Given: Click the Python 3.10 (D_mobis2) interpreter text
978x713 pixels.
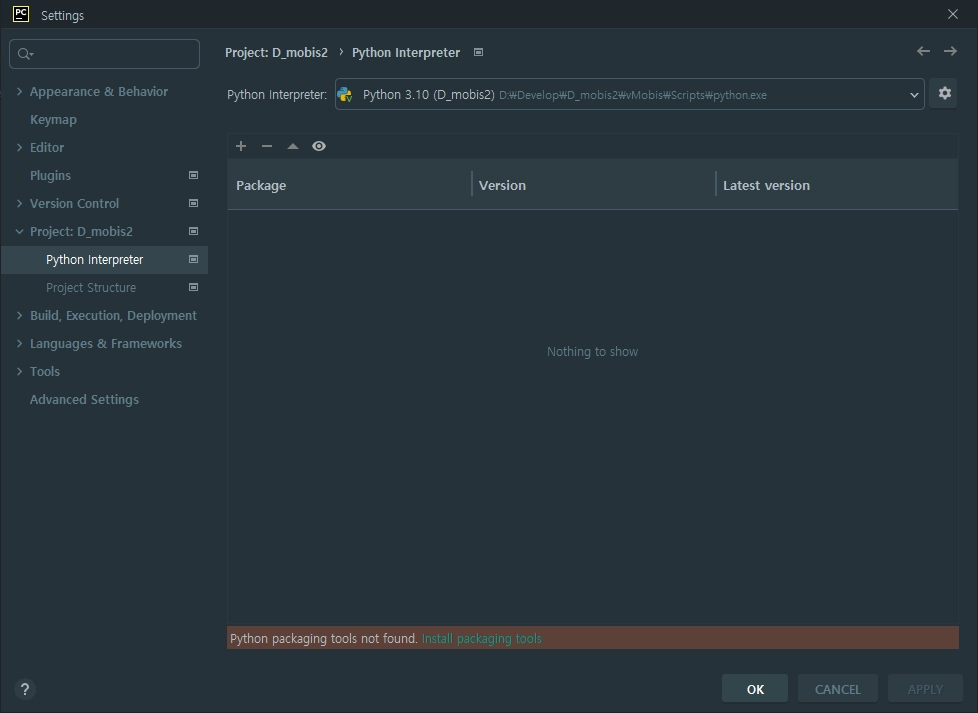Looking at the screenshot, I should (428, 95).
